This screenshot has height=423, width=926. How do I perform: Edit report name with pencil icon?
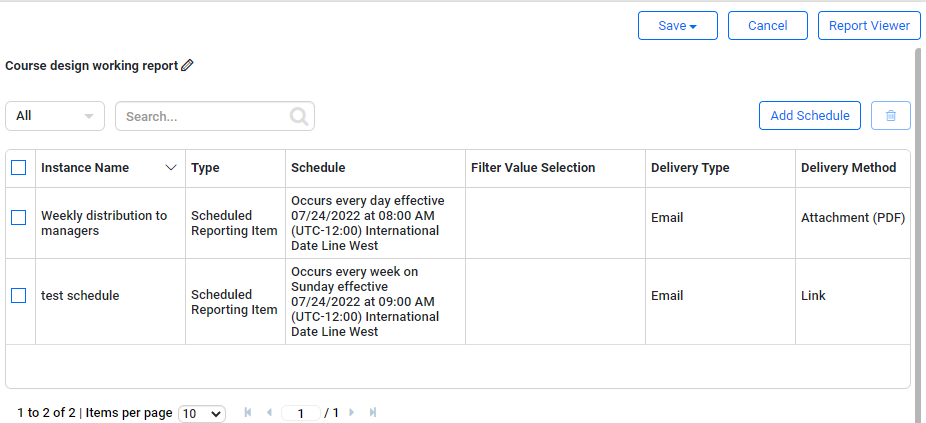(187, 66)
